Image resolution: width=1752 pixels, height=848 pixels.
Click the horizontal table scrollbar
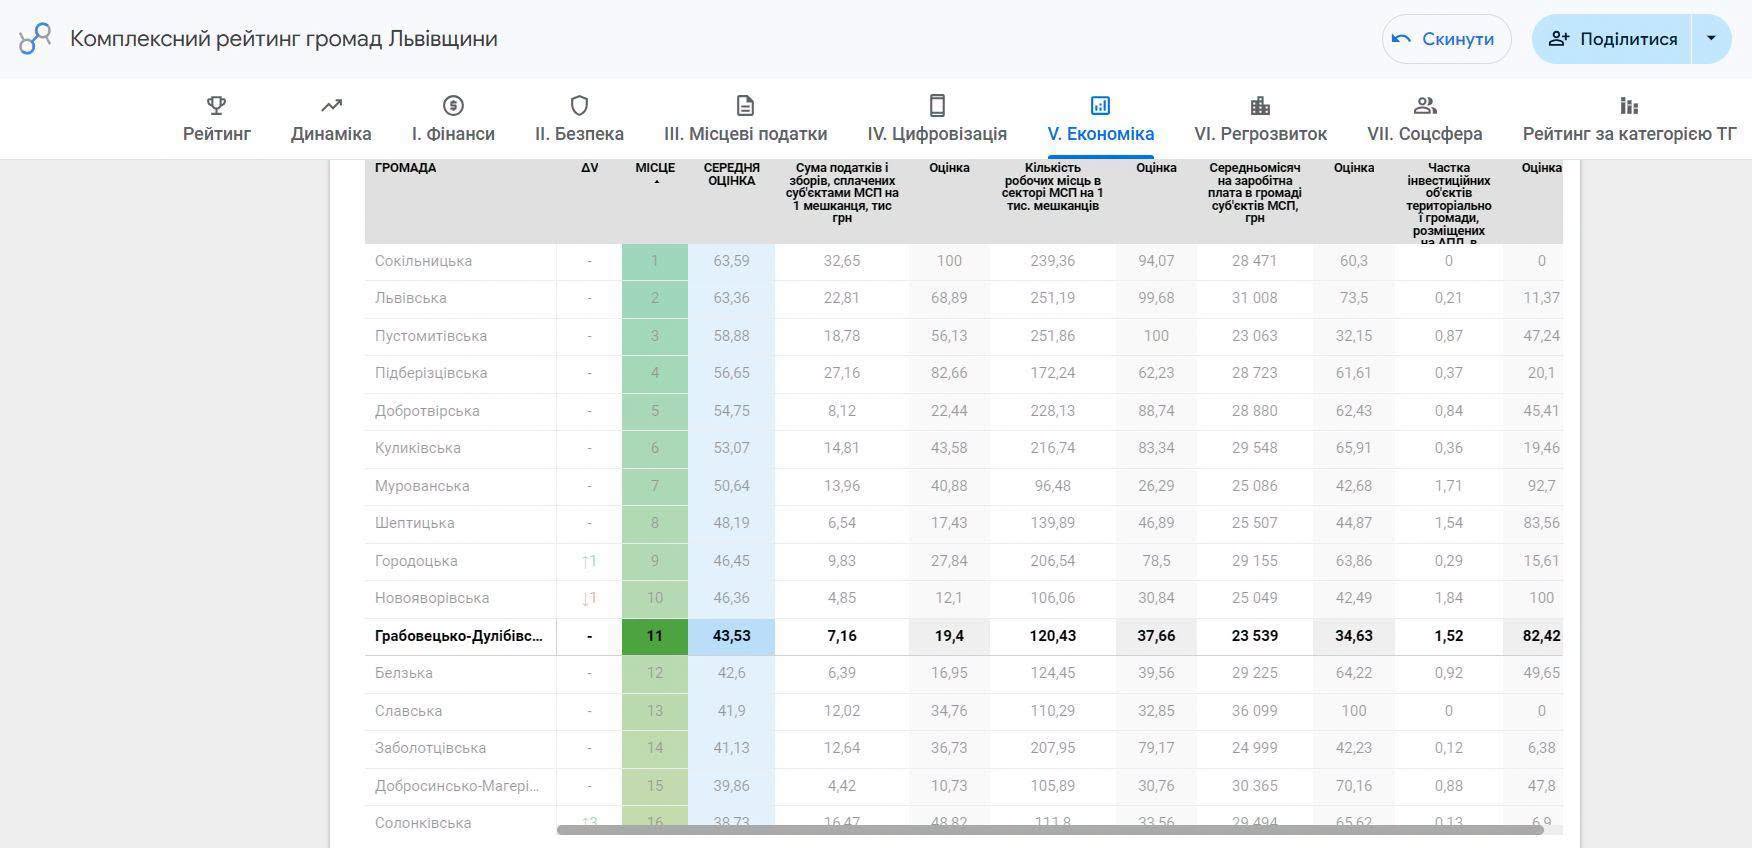click(x=1050, y=830)
